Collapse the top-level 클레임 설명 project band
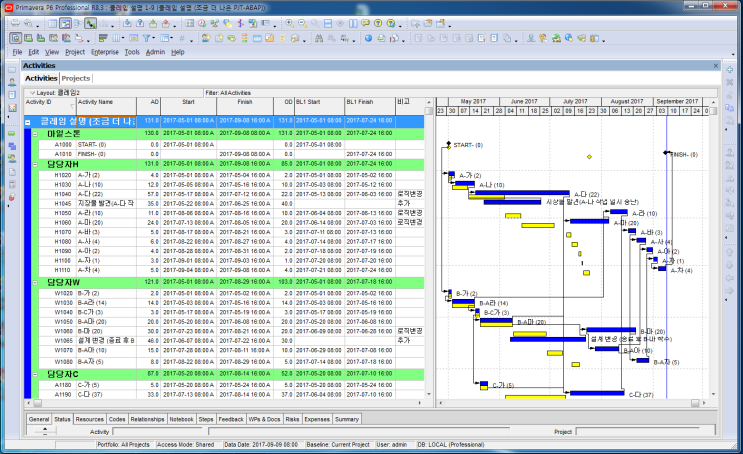This screenshot has width=743, height=454. [27, 122]
